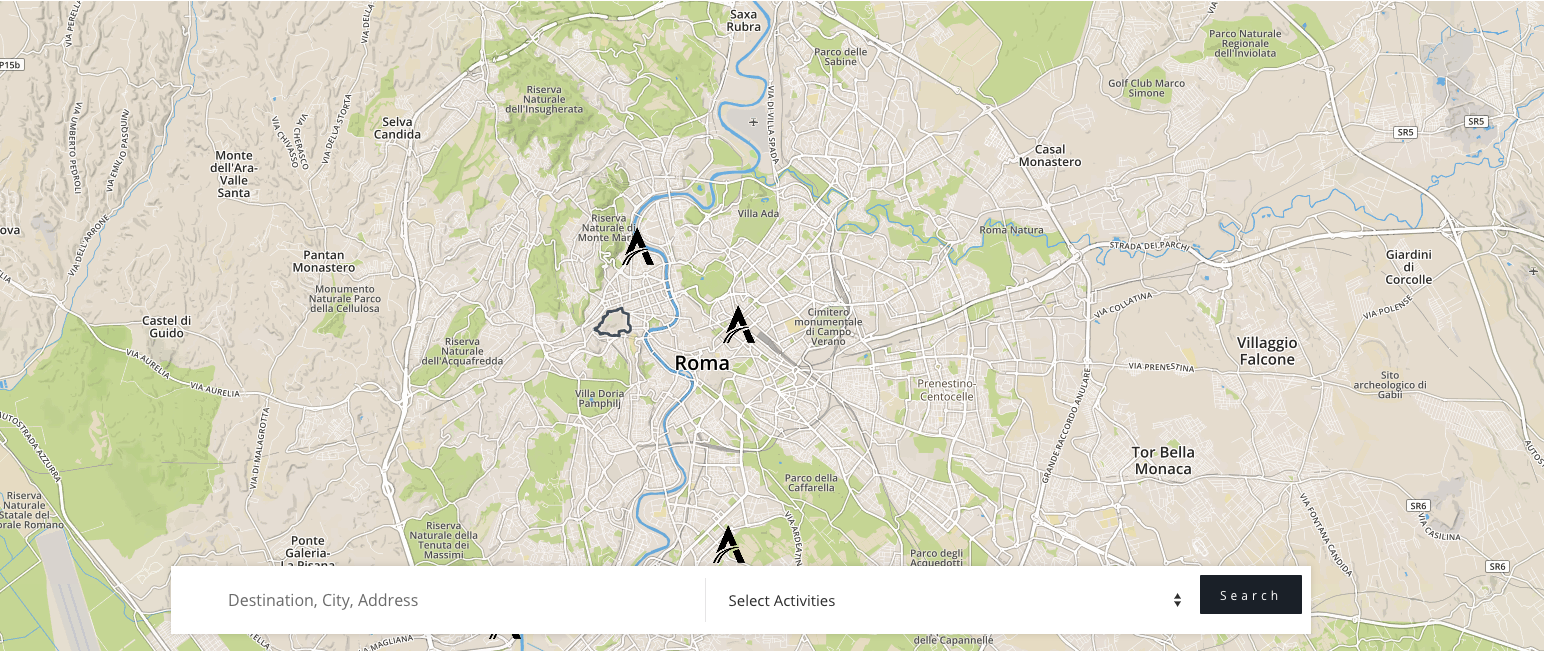Click the Riserva Naturale dell'Acquafredda label
Viewport: 1544px width, 652px height.
pos(463,351)
